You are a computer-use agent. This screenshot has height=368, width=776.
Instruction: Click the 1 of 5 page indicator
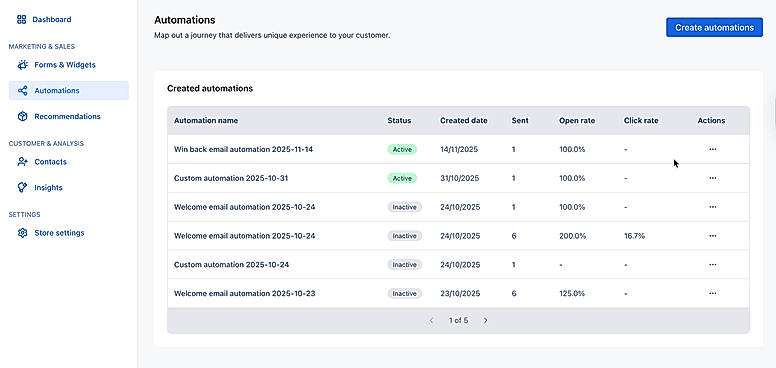point(458,321)
